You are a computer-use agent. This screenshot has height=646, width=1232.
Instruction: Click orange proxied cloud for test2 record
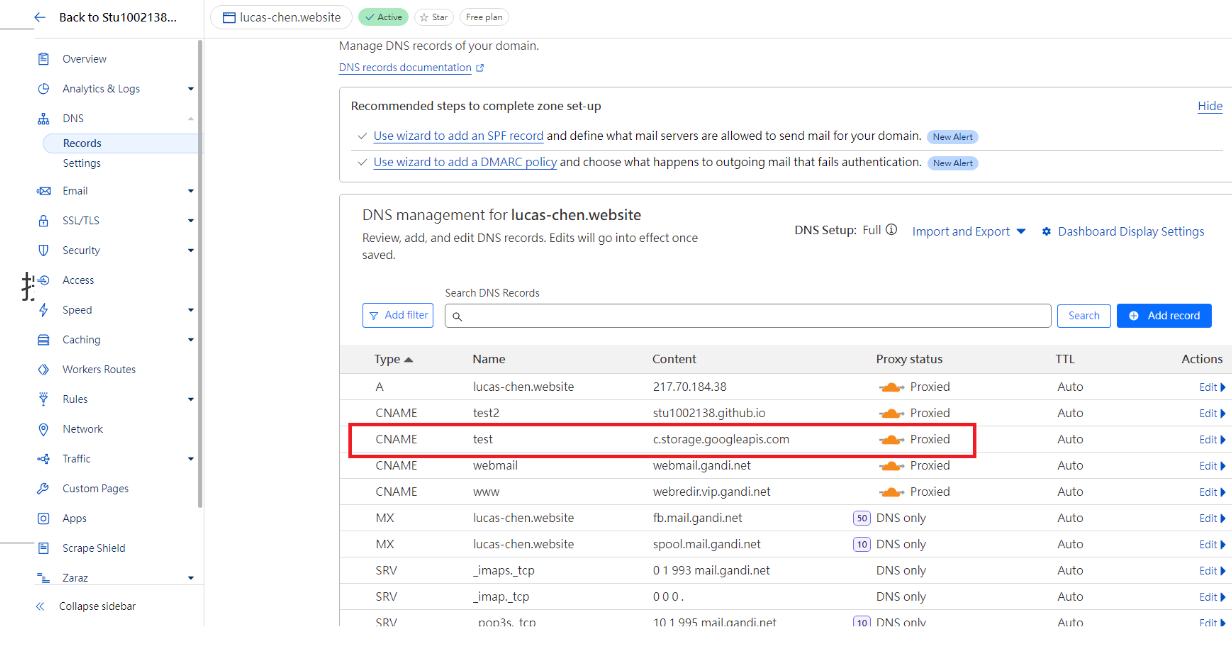tap(891, 413)
